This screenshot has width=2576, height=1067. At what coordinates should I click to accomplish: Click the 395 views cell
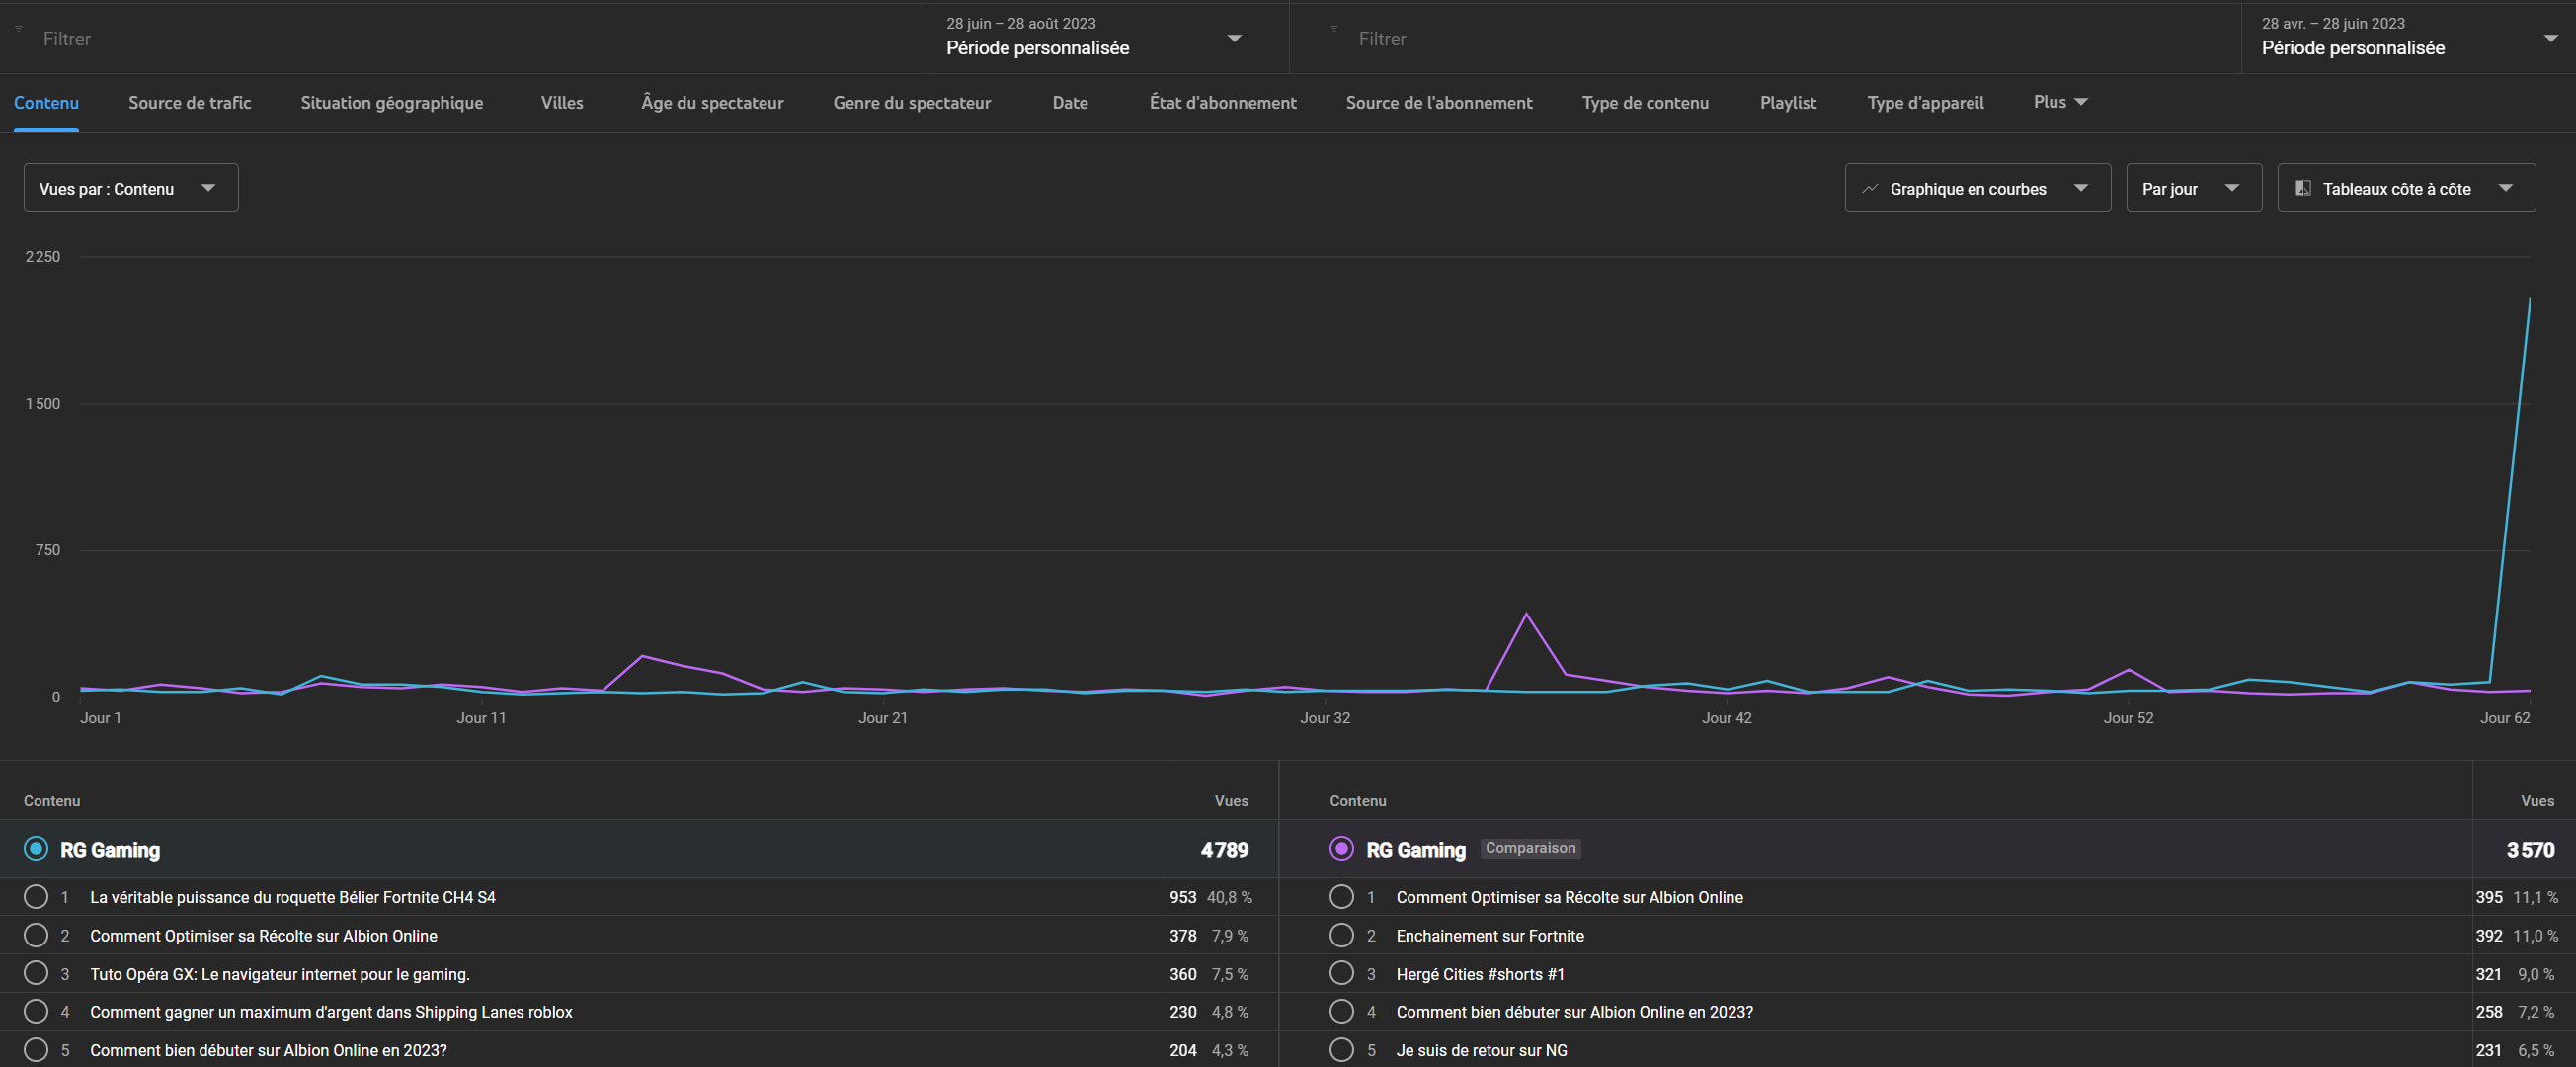(2489, 897)
